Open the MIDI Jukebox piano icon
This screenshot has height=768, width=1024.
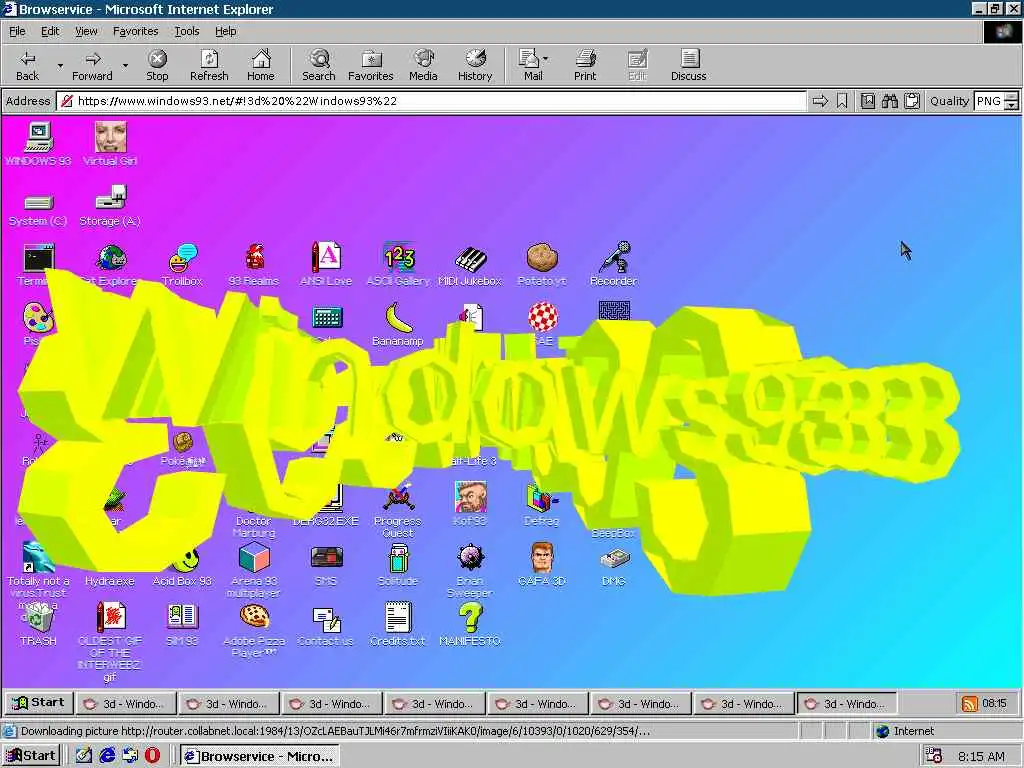(x=470, y=264)
